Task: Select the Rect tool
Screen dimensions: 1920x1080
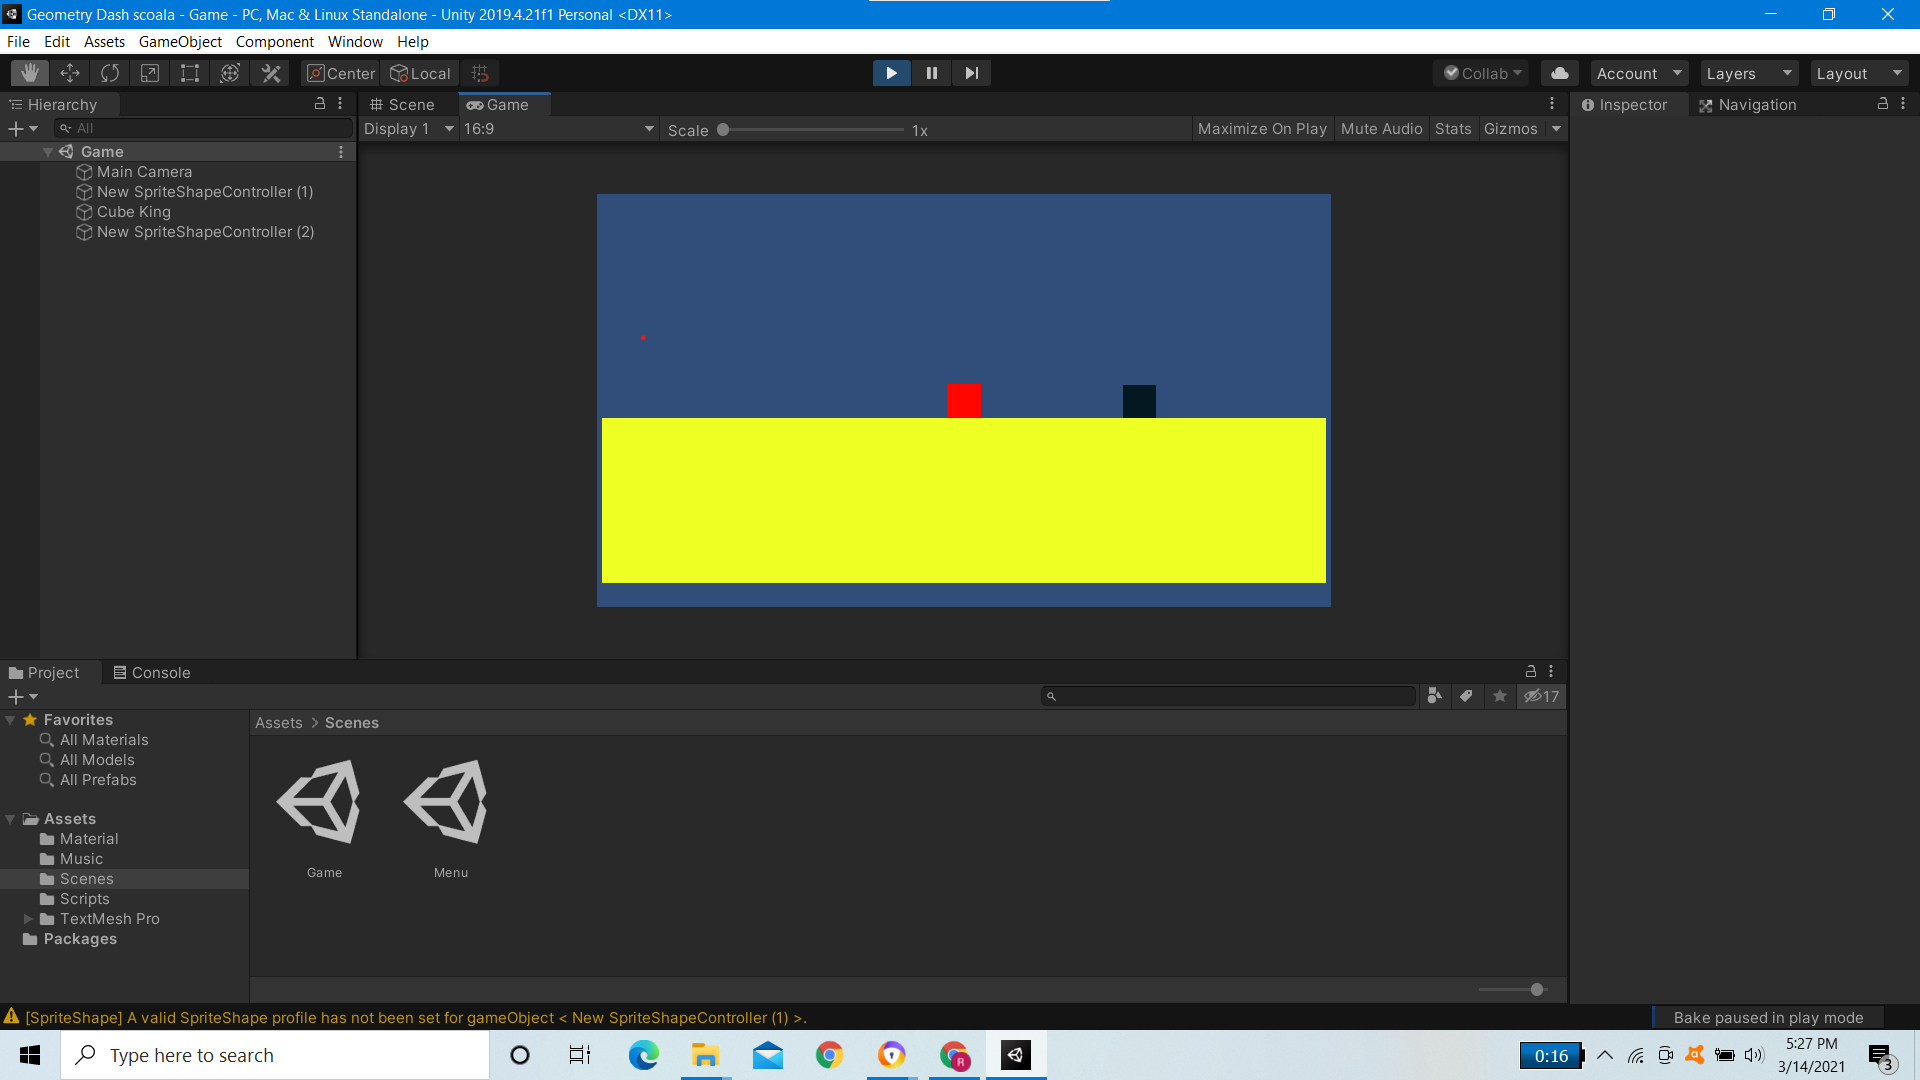Action: (x=190, y=73)
